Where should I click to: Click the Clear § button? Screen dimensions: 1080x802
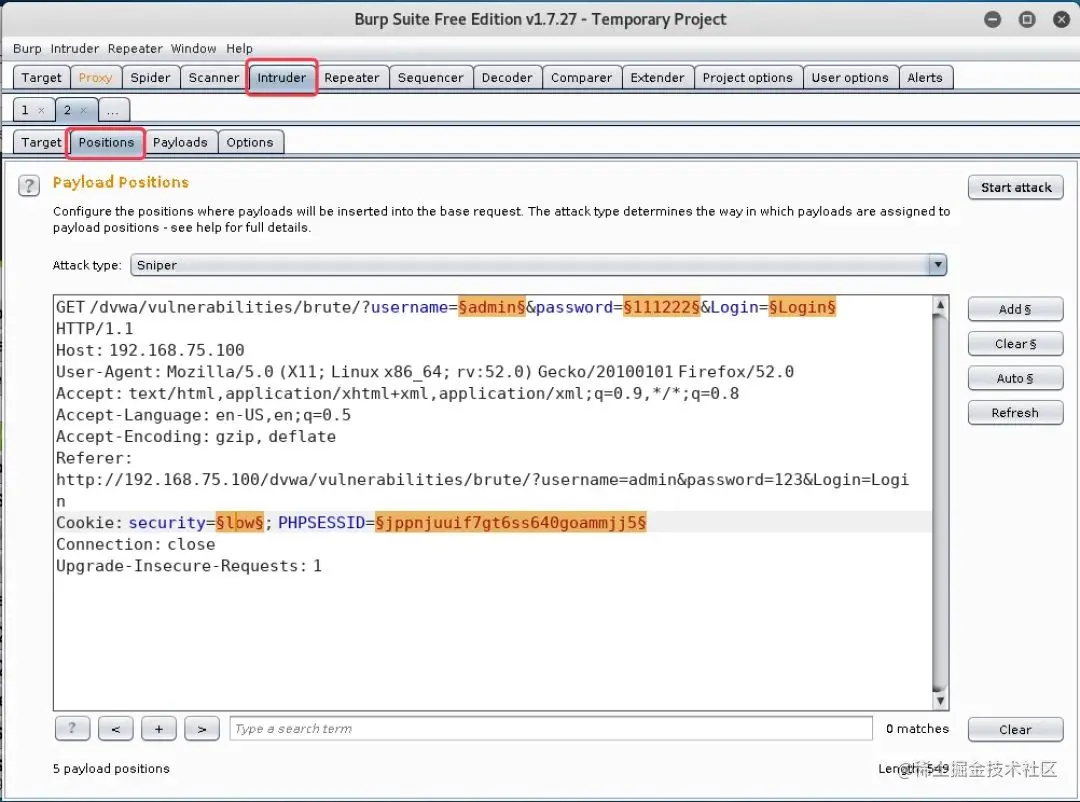pyautogui.click(x=1015, y=344)
